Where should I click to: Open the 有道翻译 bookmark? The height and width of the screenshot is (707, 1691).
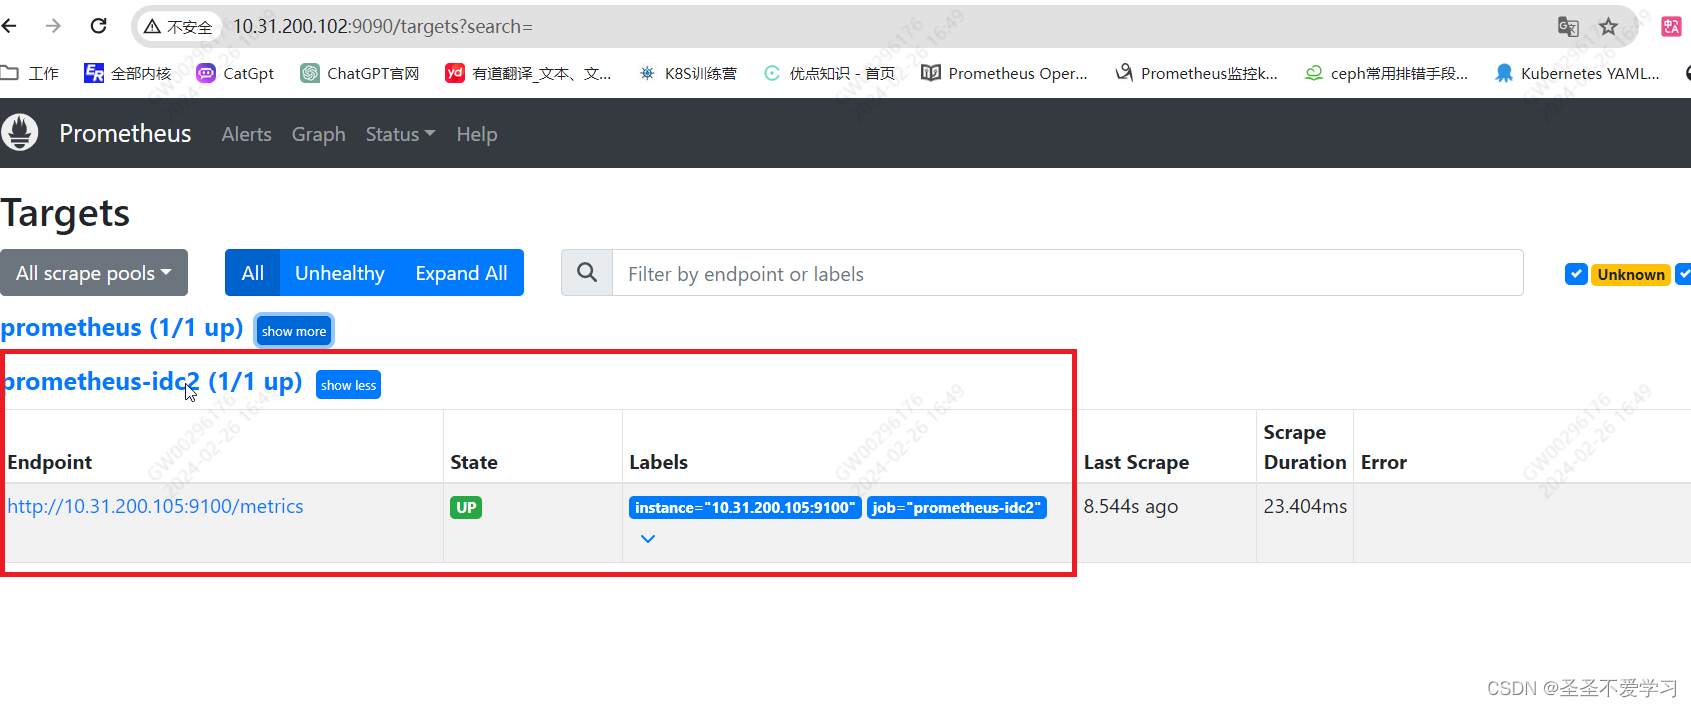(528, 73)
